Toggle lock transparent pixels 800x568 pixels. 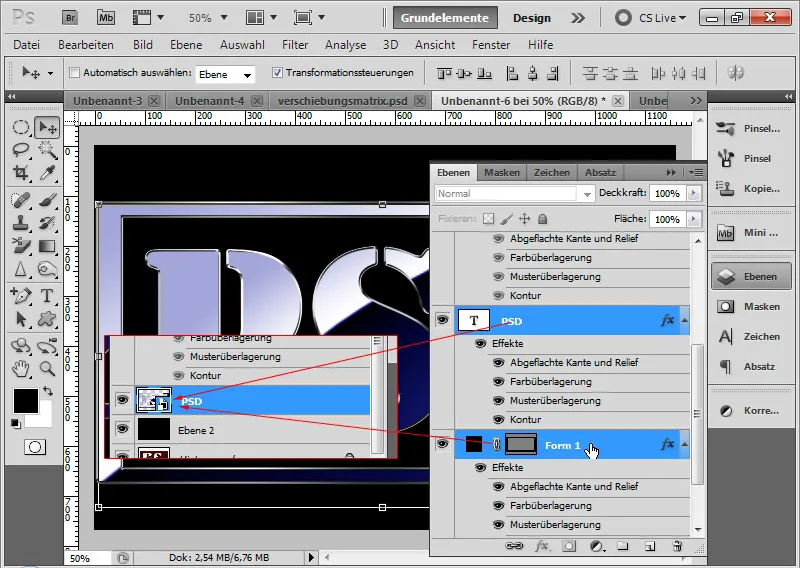tap(488, 219)
